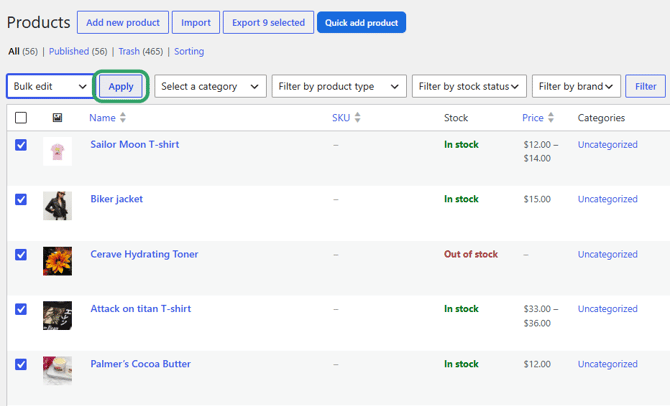This screenshot has width=670, height=406.
Task: Open the Bulk edit actions dropdown
Action: [50, 86]
